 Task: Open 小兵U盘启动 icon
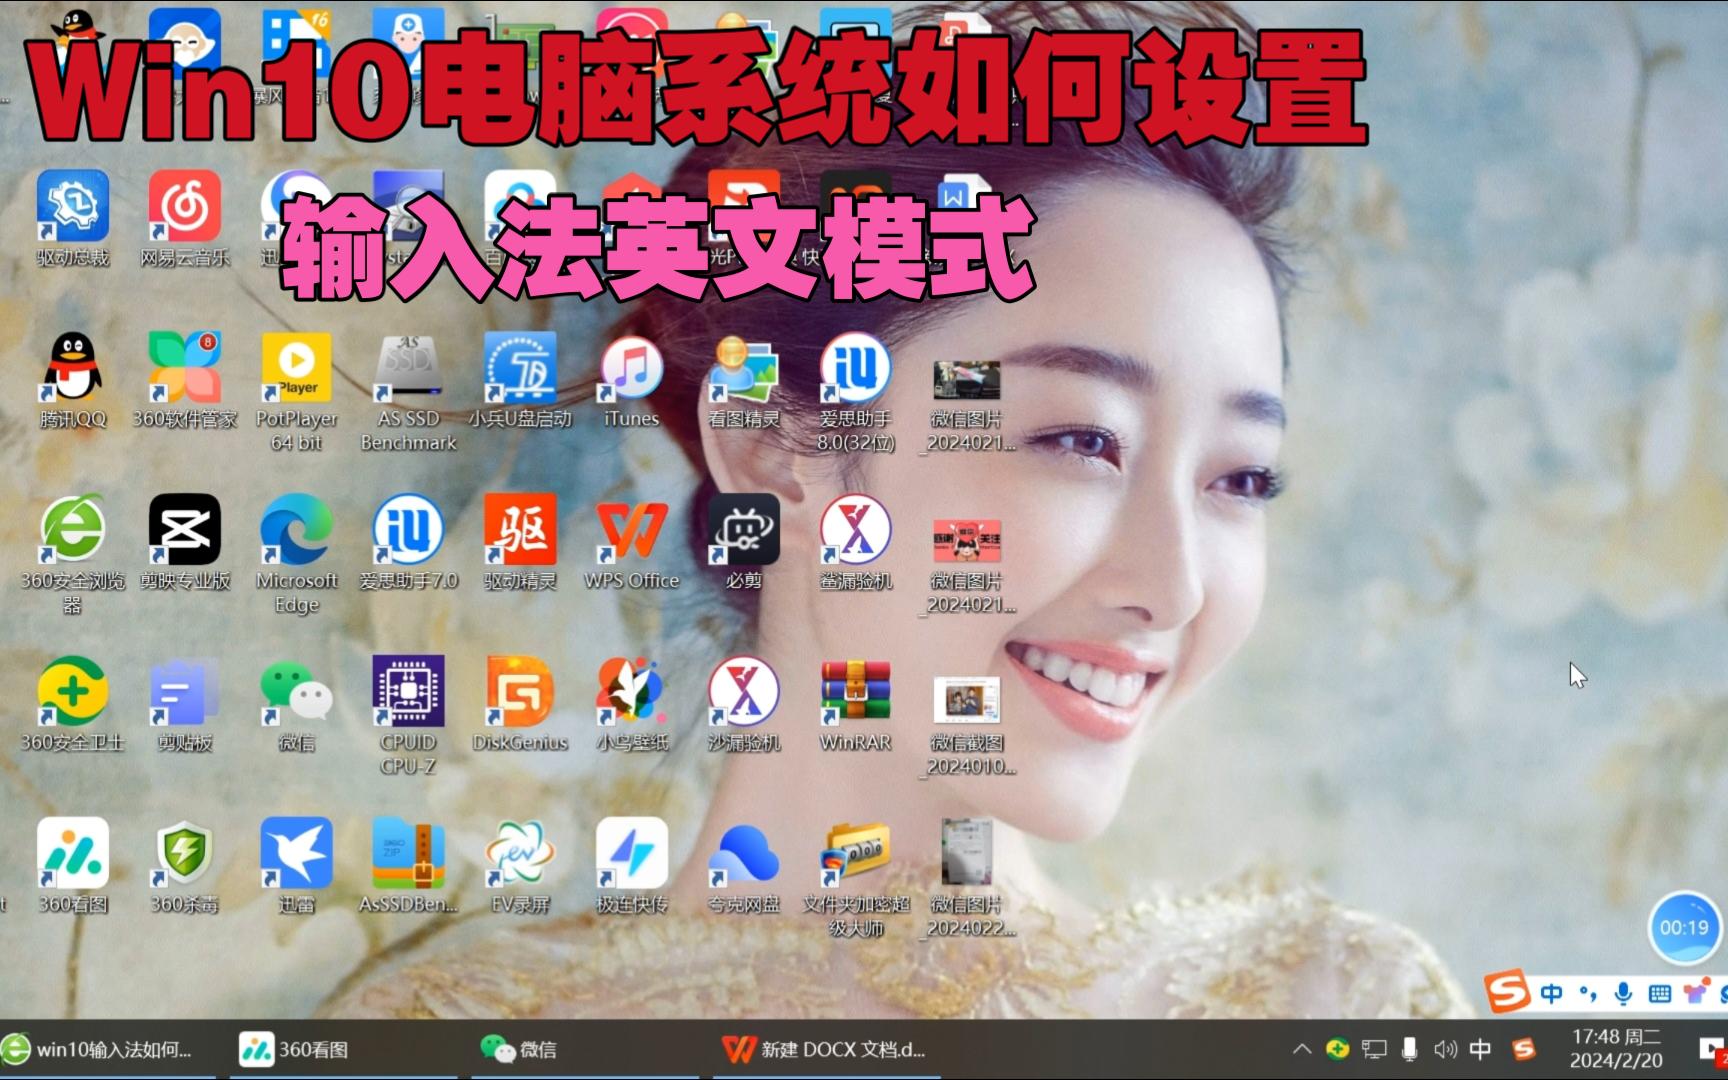click(x=520, y=381)
